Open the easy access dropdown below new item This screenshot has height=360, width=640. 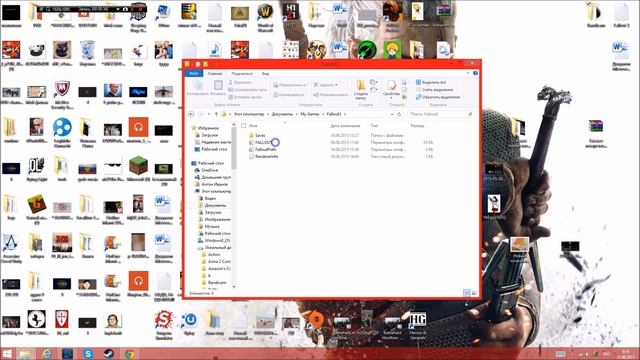point(373,89)
